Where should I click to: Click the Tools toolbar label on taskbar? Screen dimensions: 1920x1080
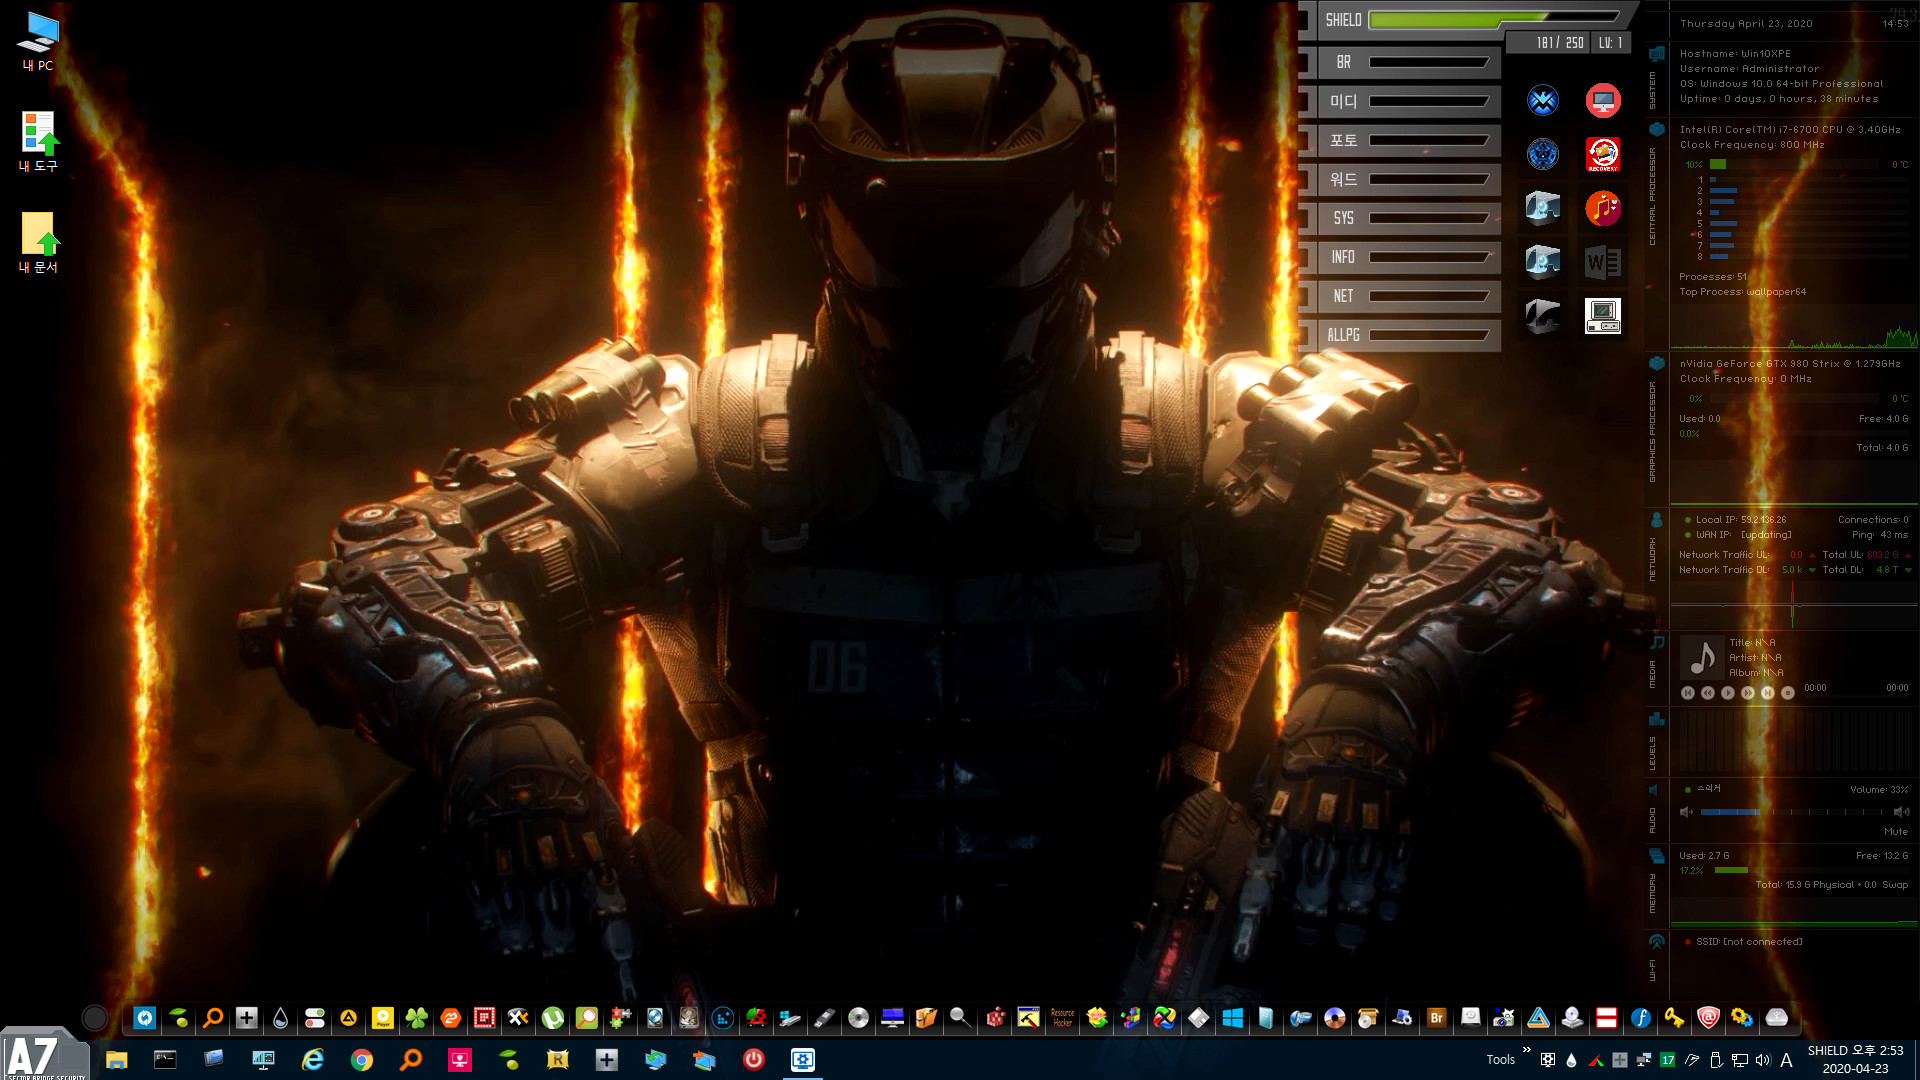click(x=1500, y=1060)
